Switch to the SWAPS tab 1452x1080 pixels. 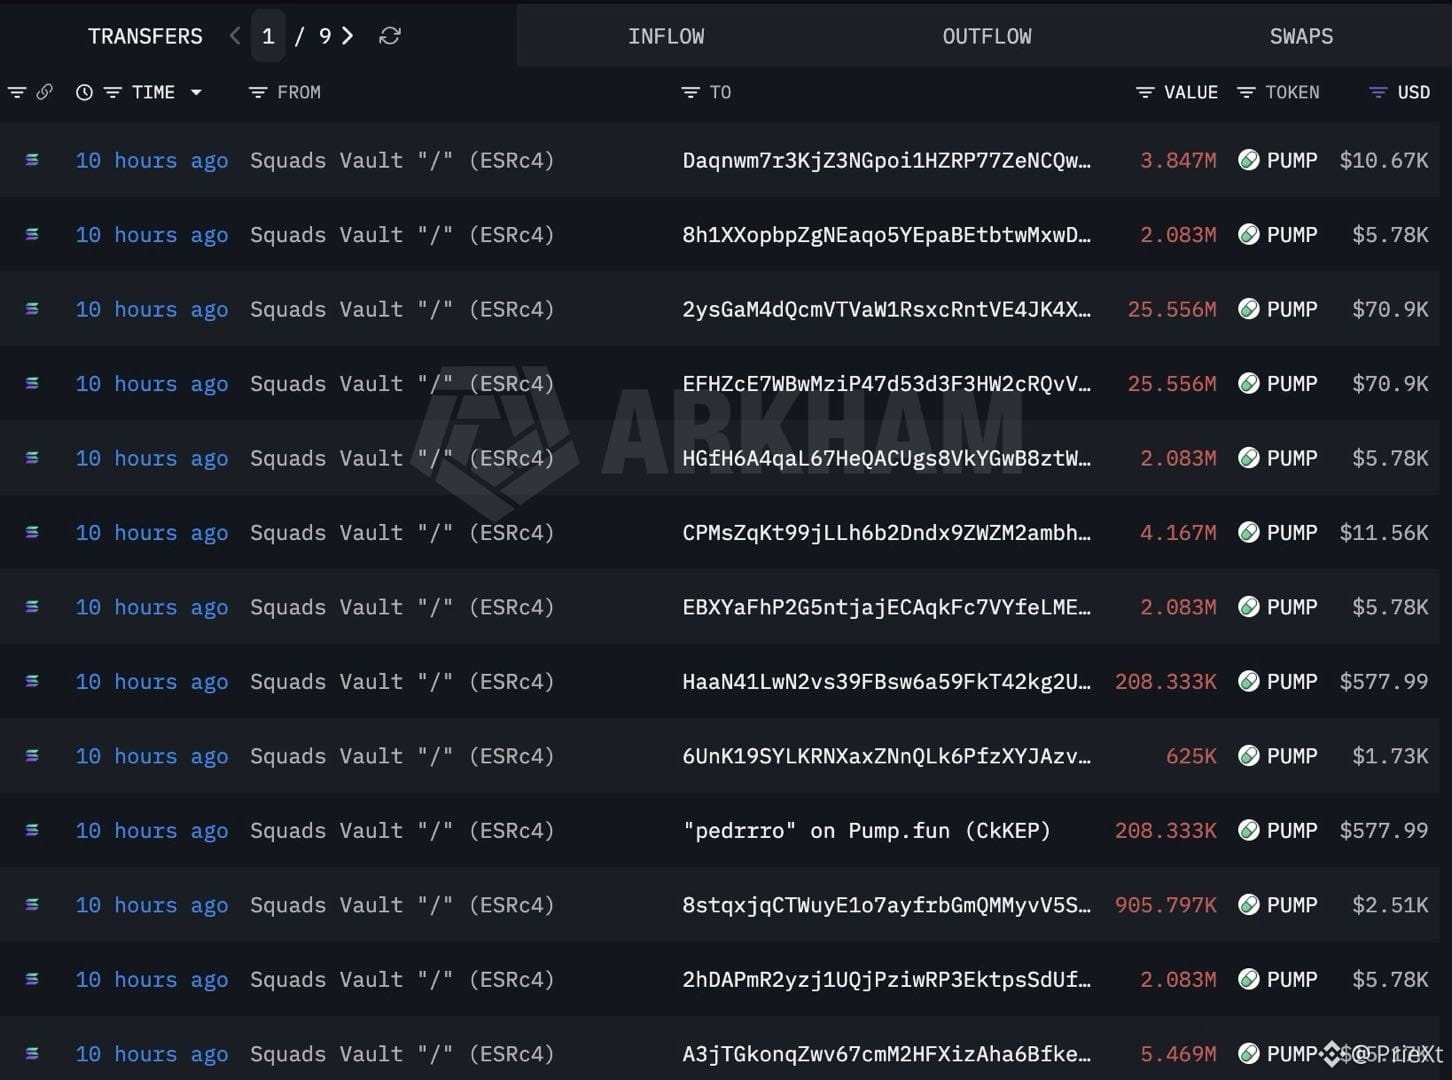1301,36
